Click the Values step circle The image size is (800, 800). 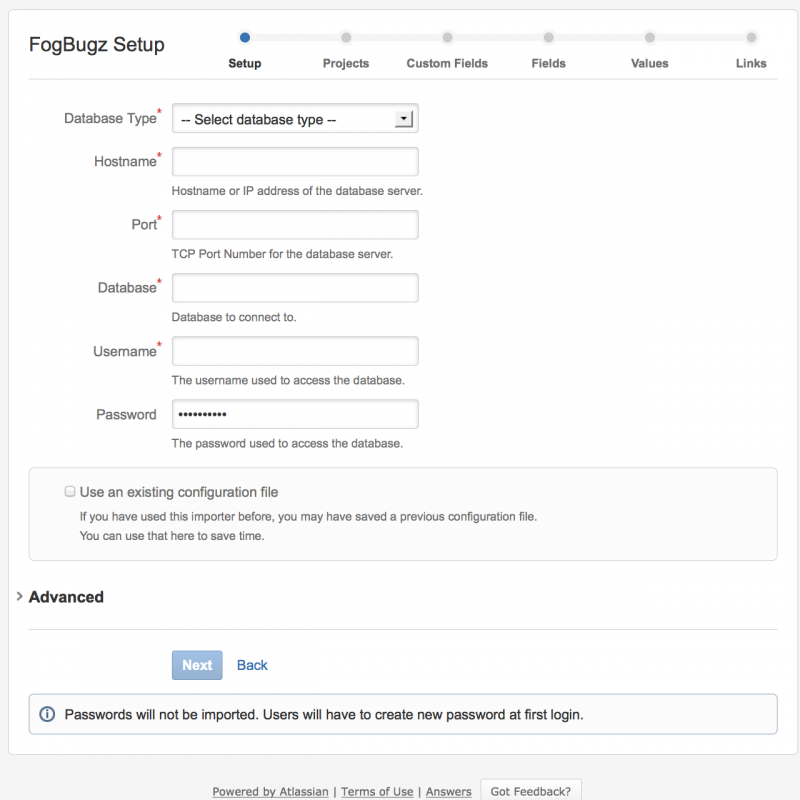pyautogui.click(x=650, y=38)
